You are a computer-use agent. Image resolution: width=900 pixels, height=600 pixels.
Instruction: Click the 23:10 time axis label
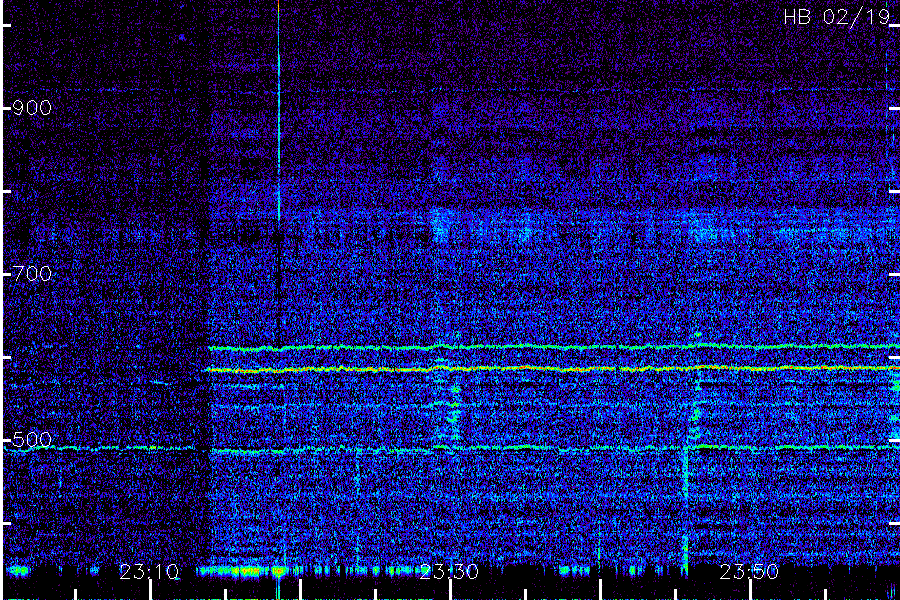(149, 572)
